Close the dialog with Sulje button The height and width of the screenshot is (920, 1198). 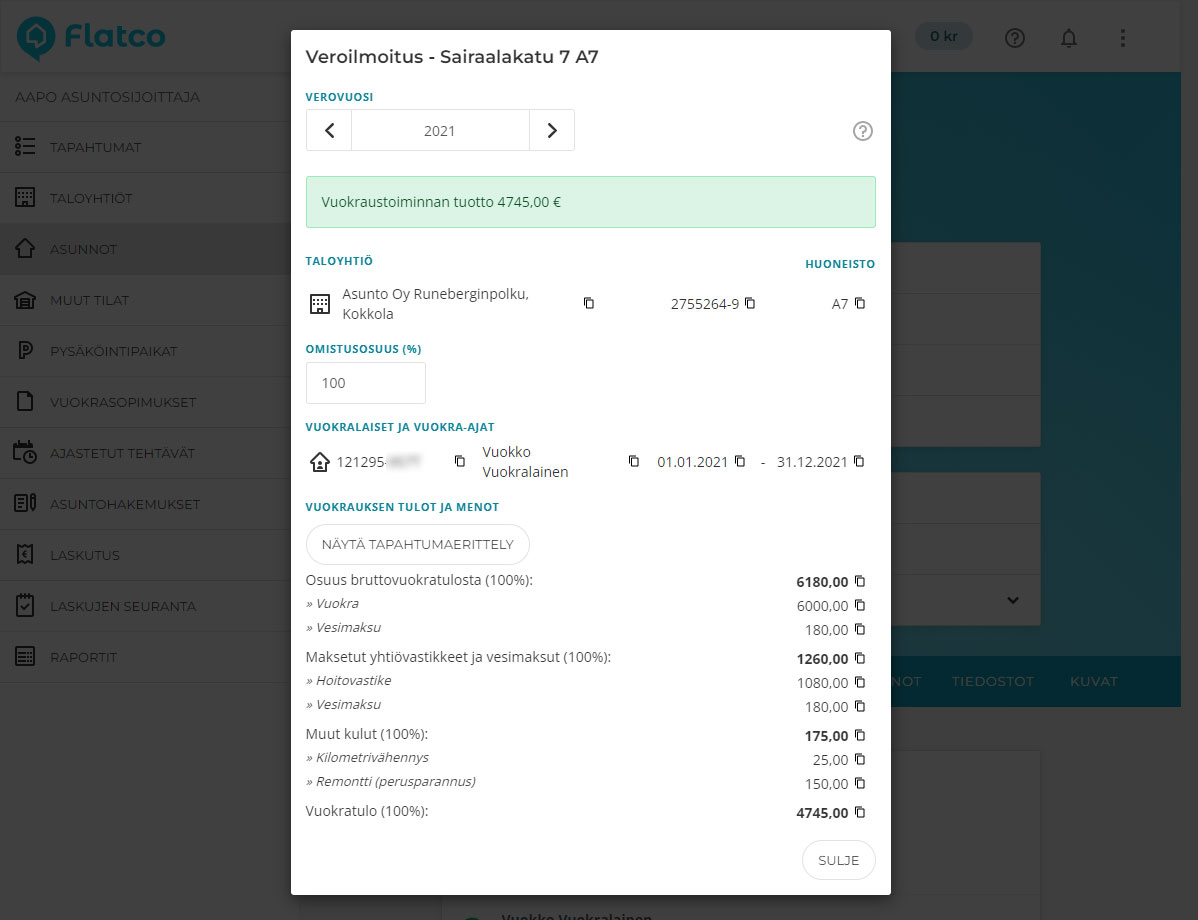838,860
